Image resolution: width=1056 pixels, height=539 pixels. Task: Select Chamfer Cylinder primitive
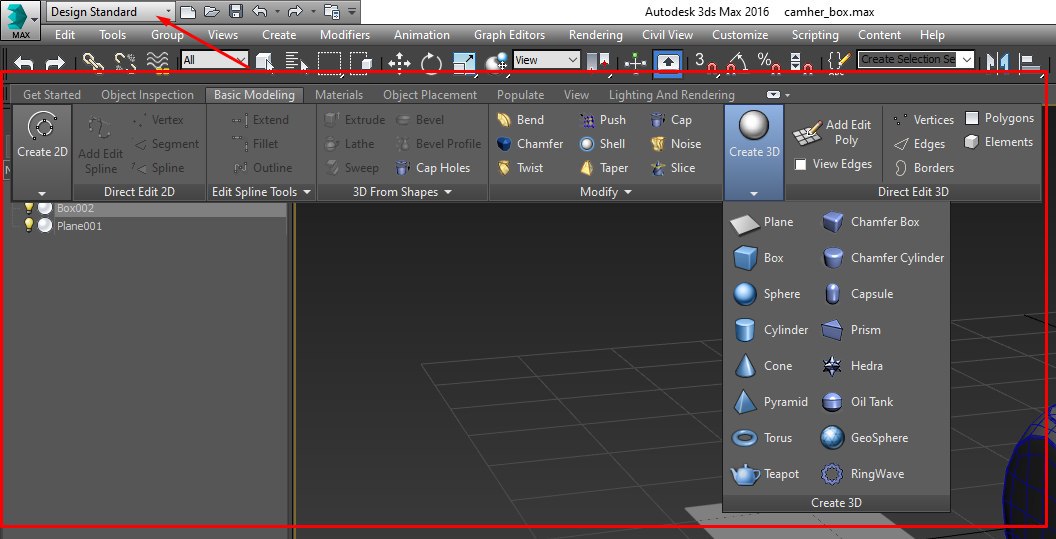click(x=883, y=258)
